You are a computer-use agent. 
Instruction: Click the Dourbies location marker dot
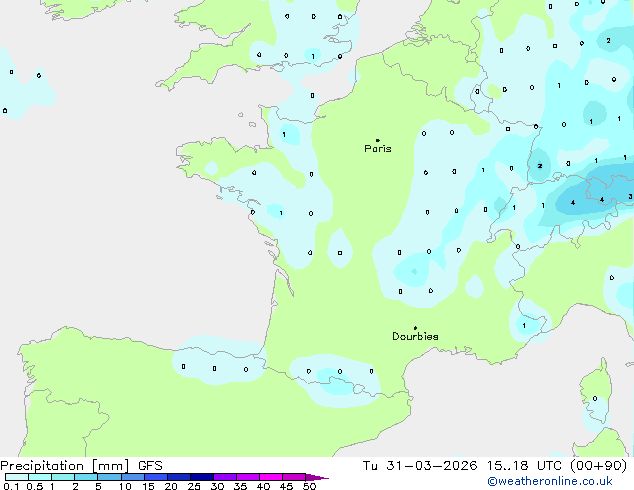[x=415, y=328]
